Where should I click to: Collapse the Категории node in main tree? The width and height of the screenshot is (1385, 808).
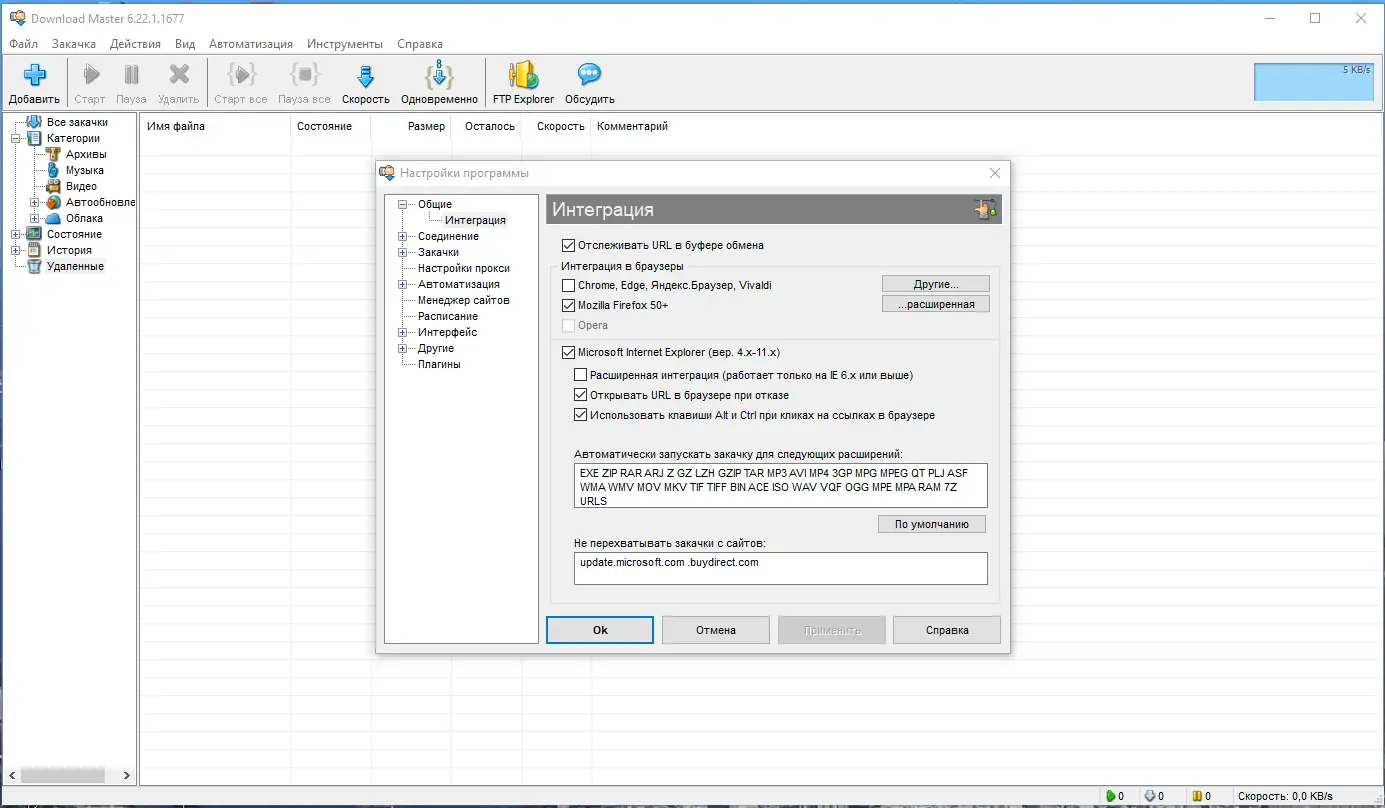[x=16, y=138]
